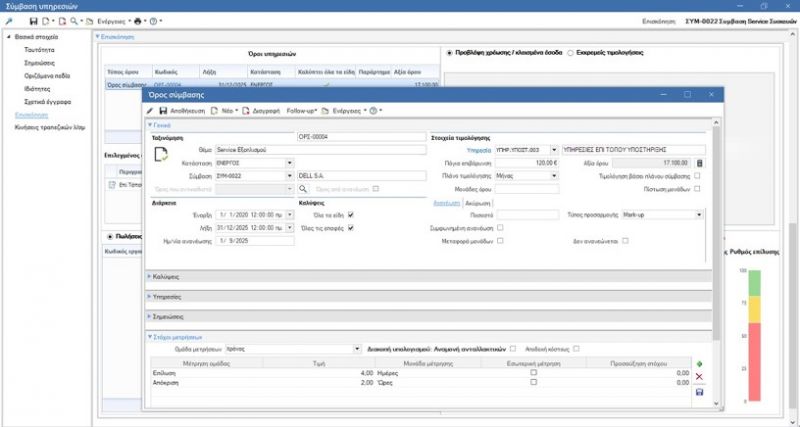Enable the Δεν ανανεώνεται checkbox
This screenshot has height=427, width=800.
click(625, 241)
